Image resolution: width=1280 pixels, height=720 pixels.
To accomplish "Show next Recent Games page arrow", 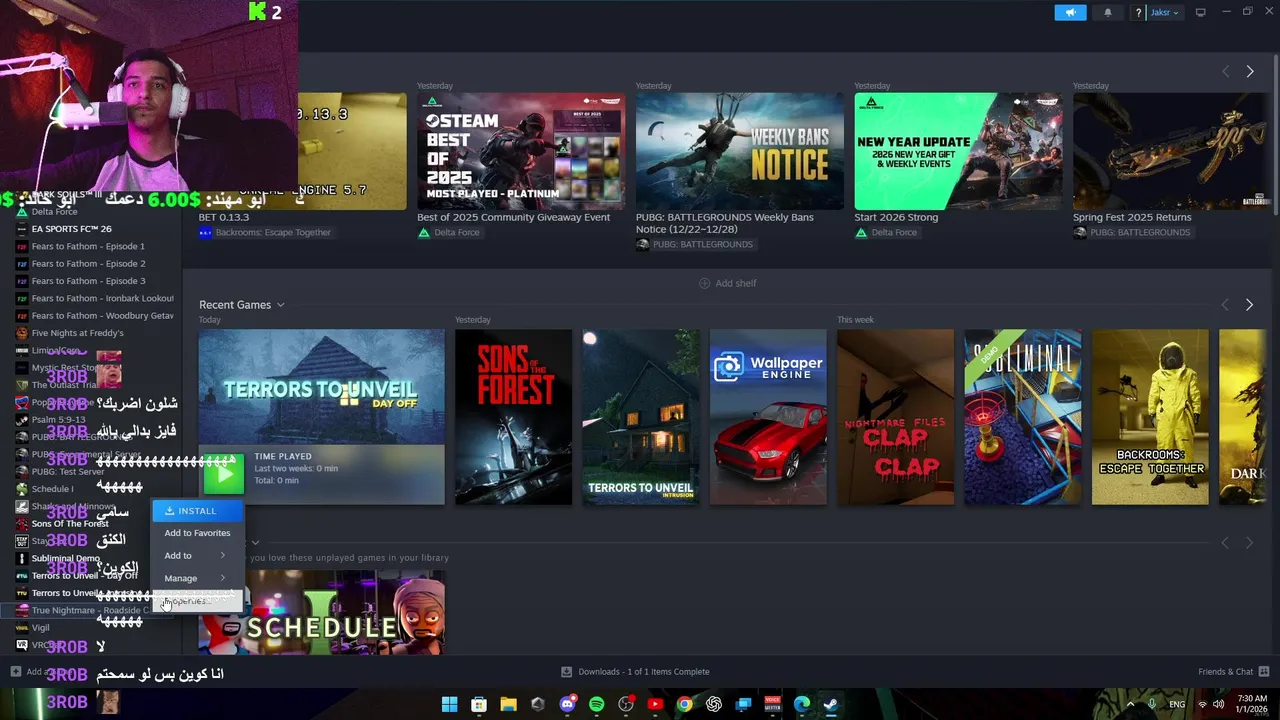I will (1249, 305).
